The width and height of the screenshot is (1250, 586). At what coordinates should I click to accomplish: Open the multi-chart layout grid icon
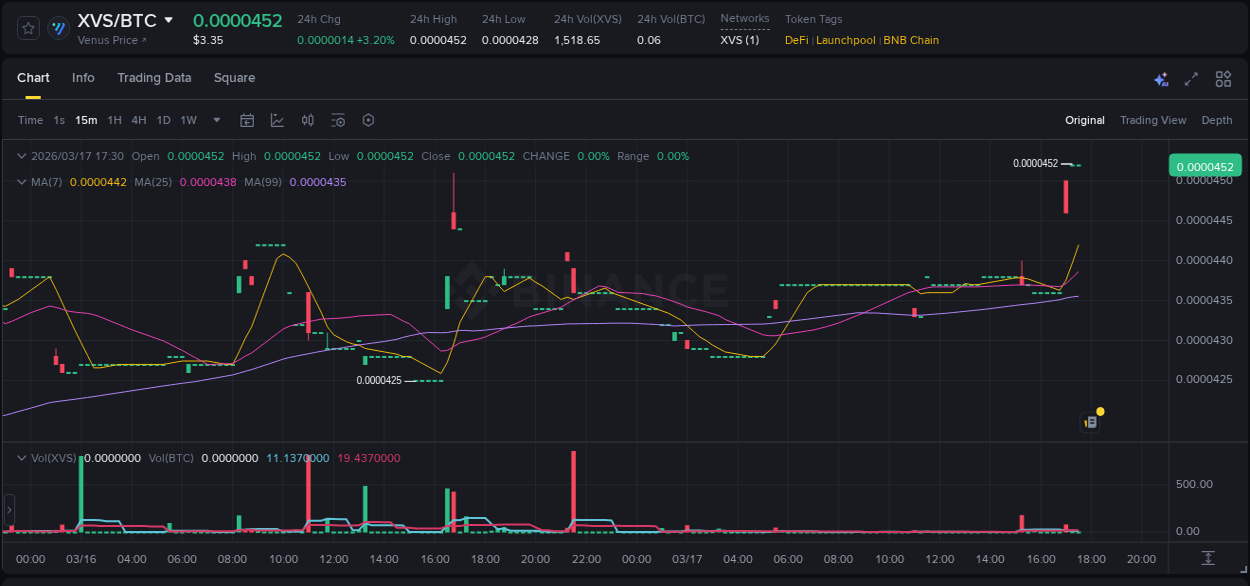(1223, 79)
